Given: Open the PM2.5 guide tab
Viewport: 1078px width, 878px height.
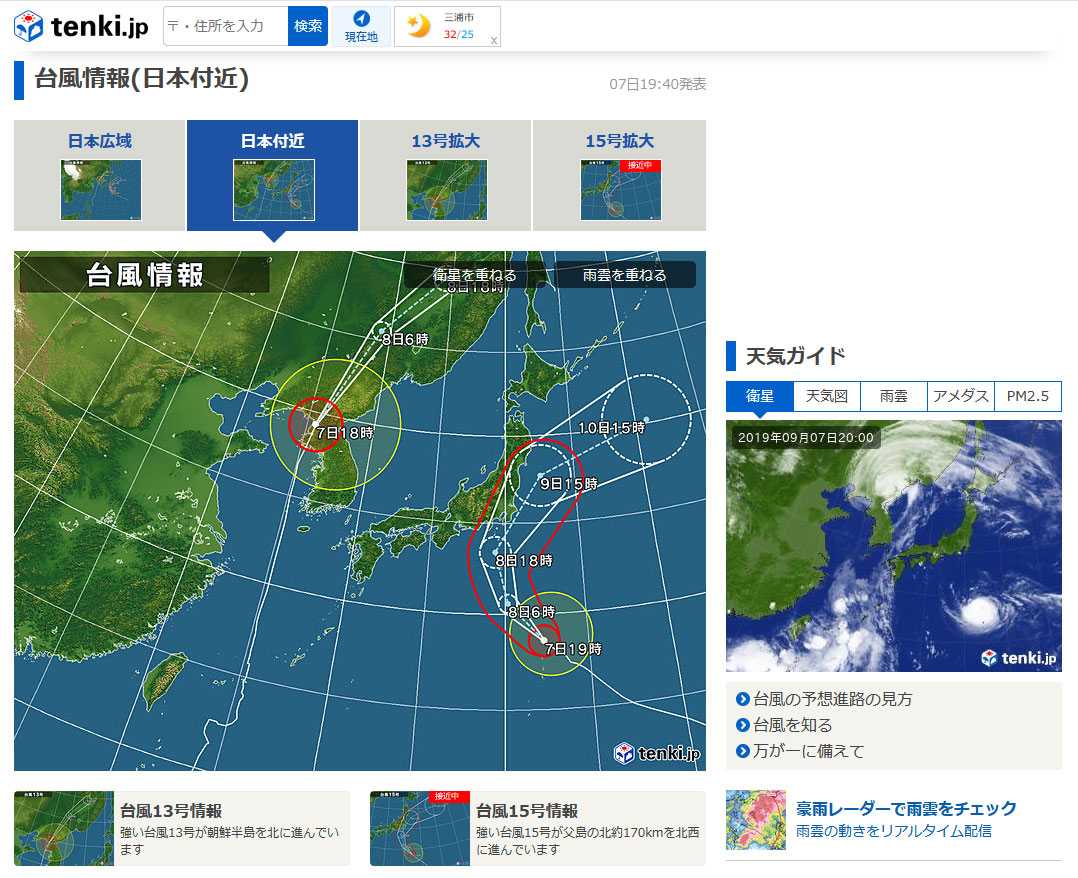Looking at the screenshot, I should click(x=1028, y=396).
